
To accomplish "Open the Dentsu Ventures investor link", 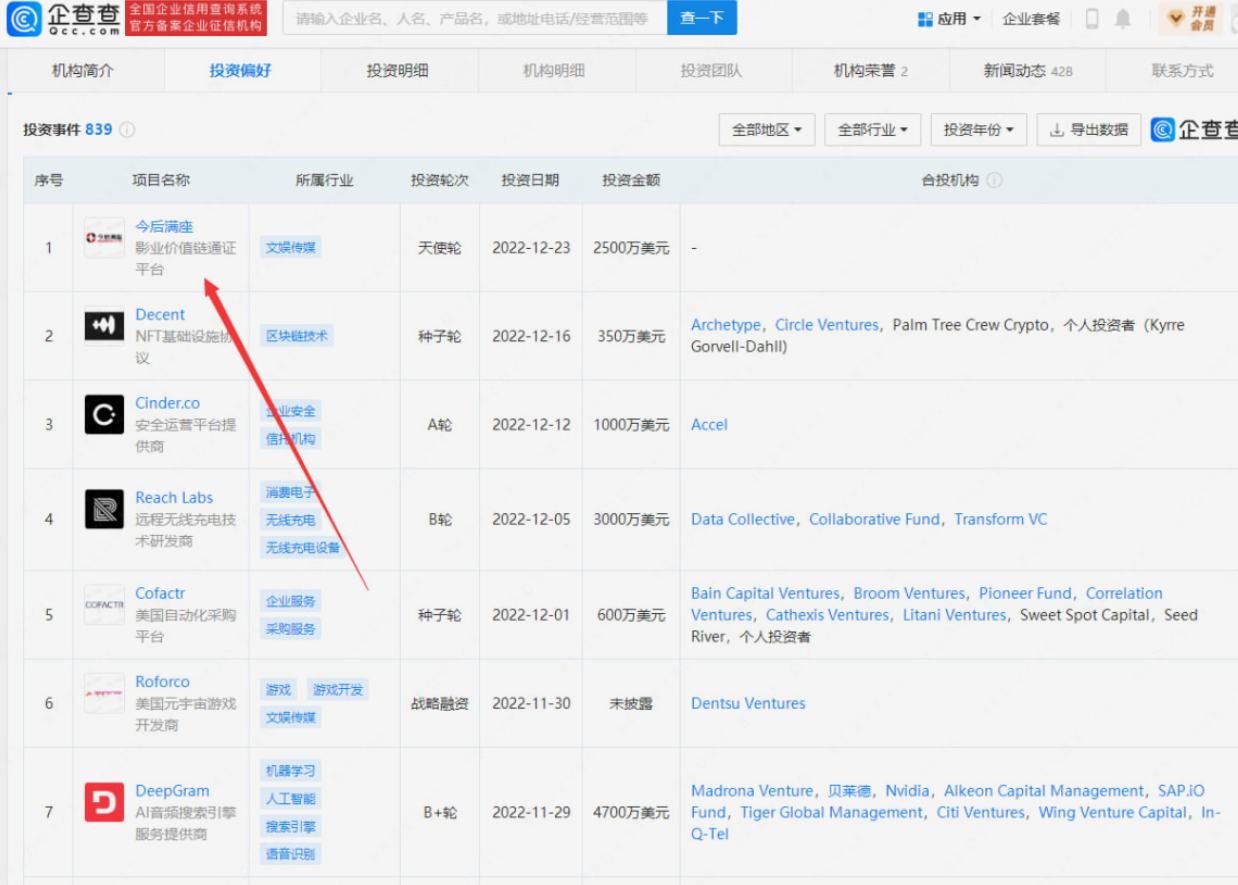I will [748, 704].
